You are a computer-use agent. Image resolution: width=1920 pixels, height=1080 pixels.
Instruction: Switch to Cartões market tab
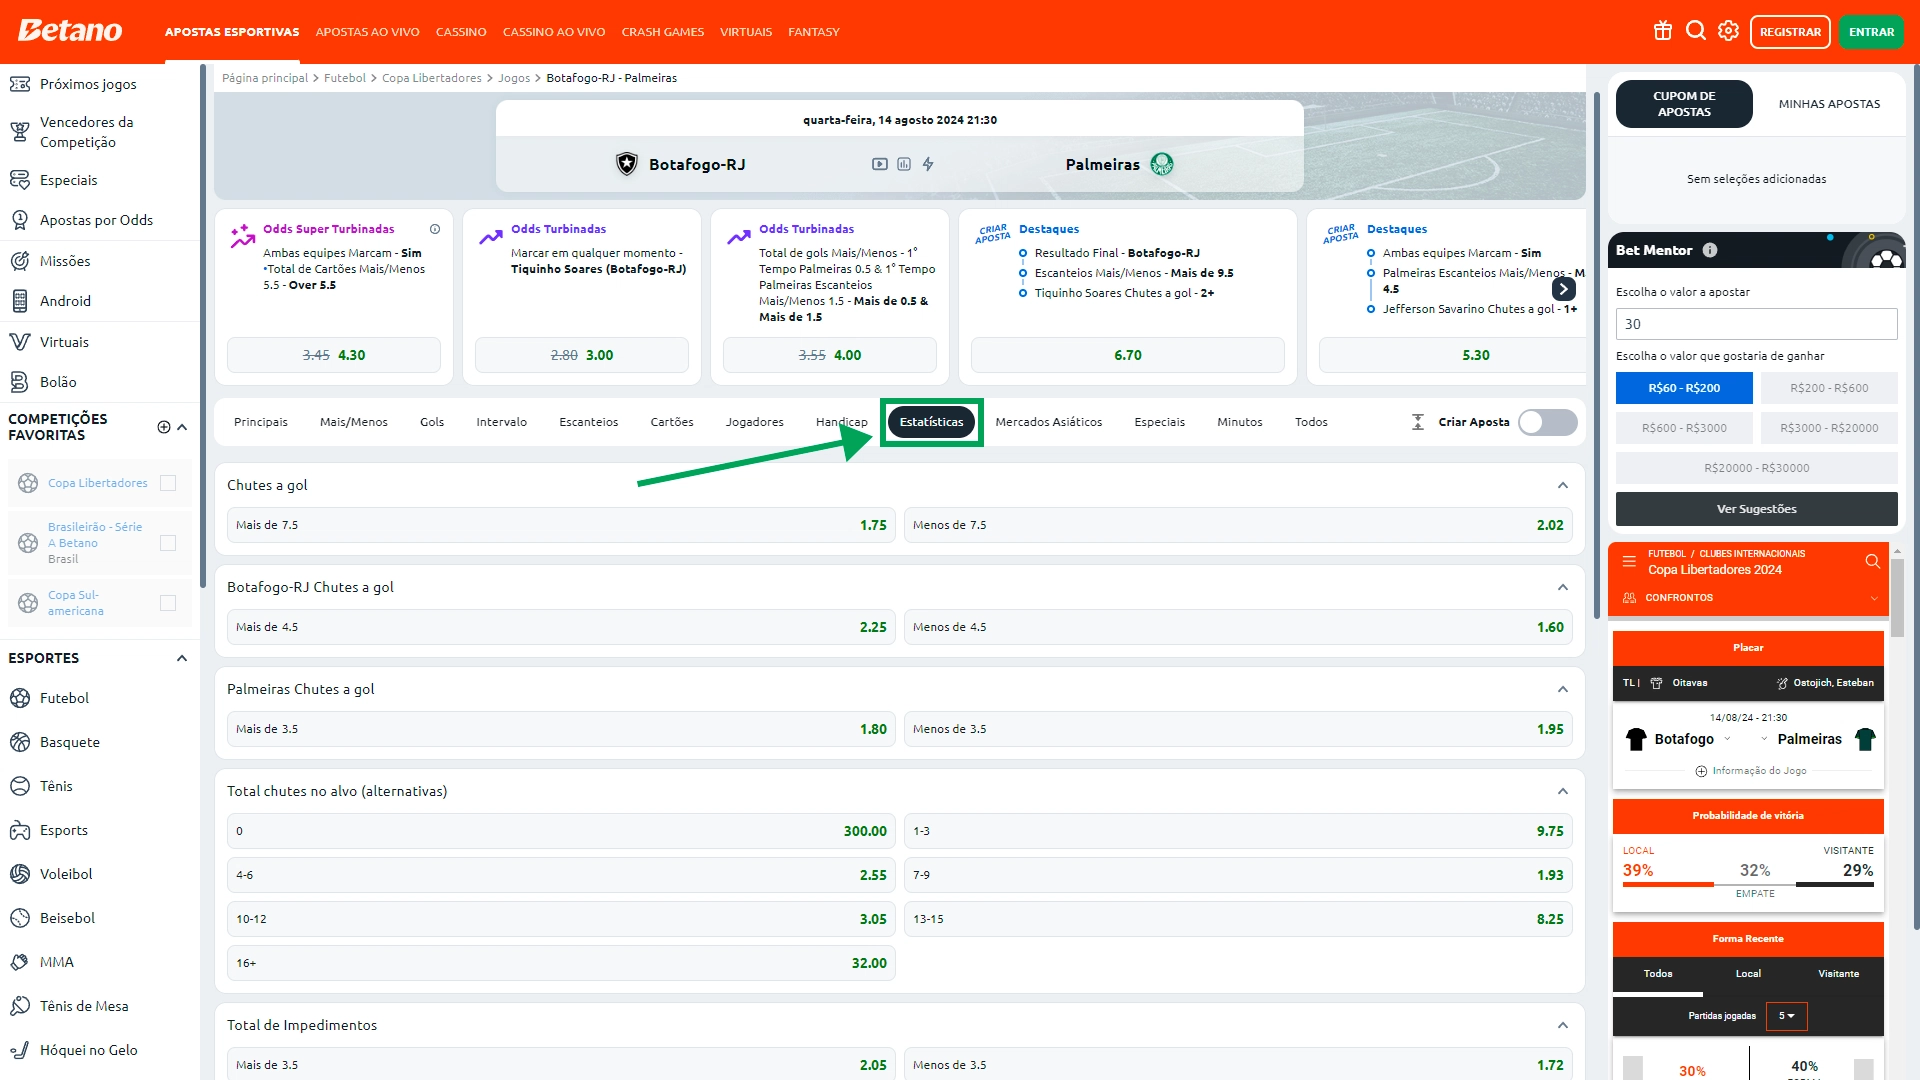point(672,422)
